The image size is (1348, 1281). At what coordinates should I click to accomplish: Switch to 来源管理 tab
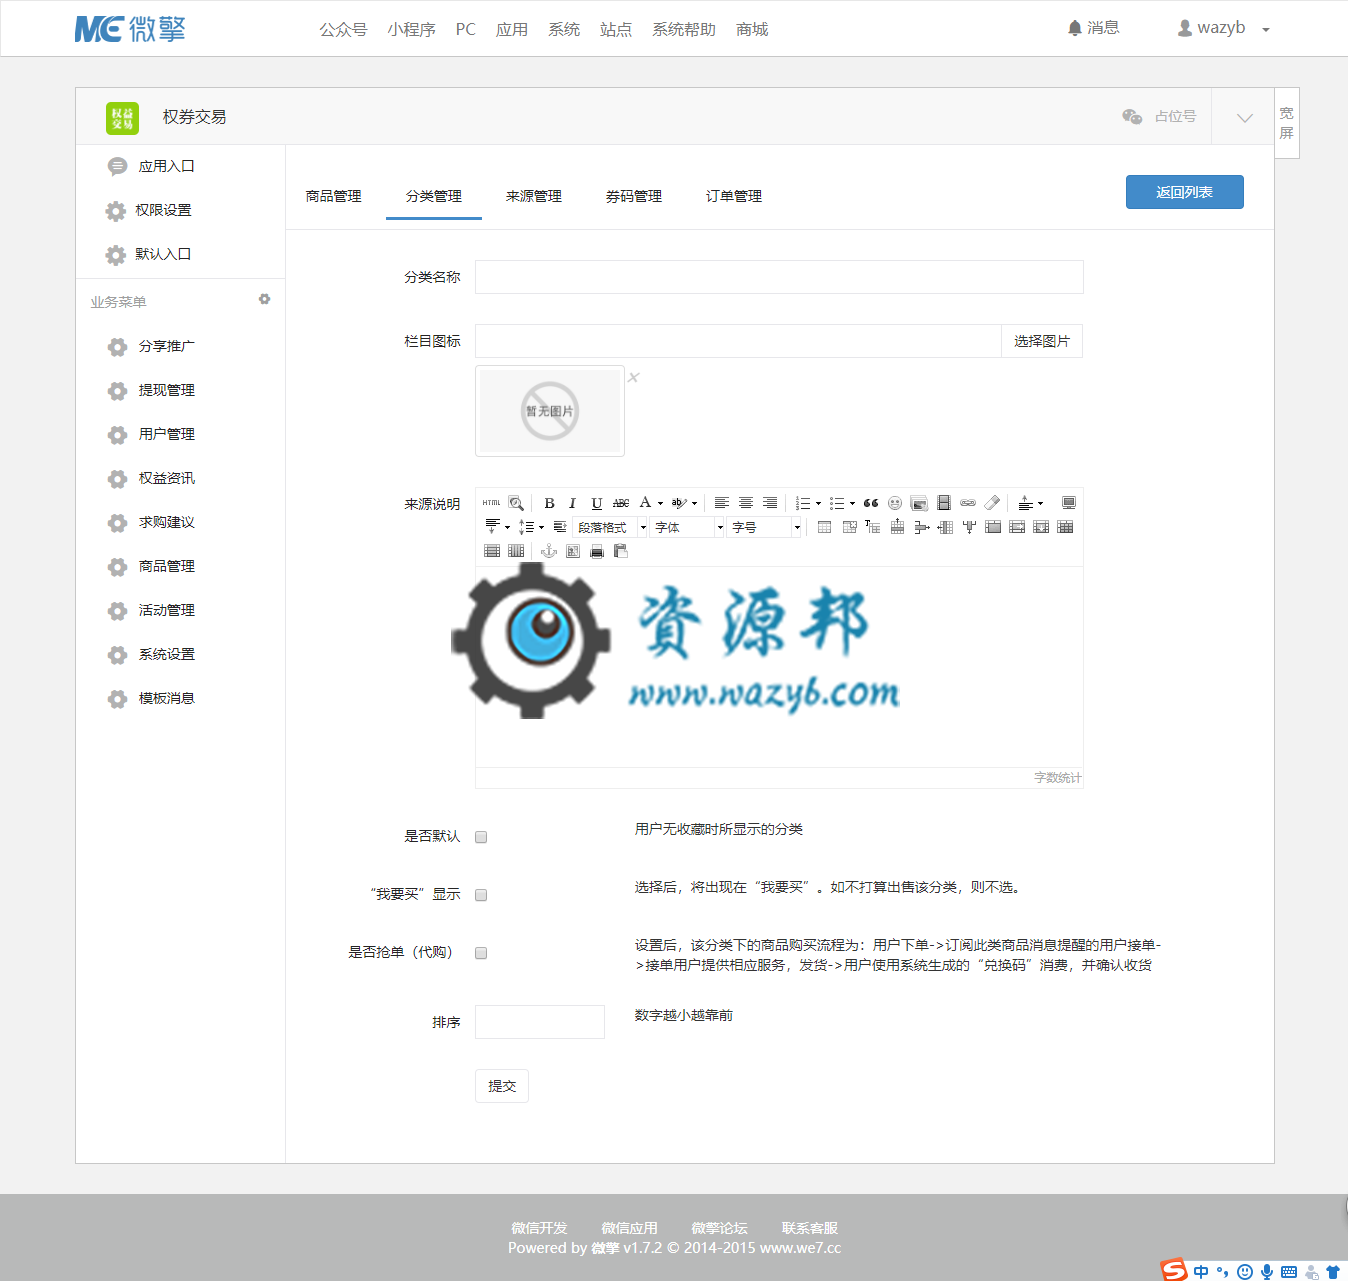coord(534,196)
